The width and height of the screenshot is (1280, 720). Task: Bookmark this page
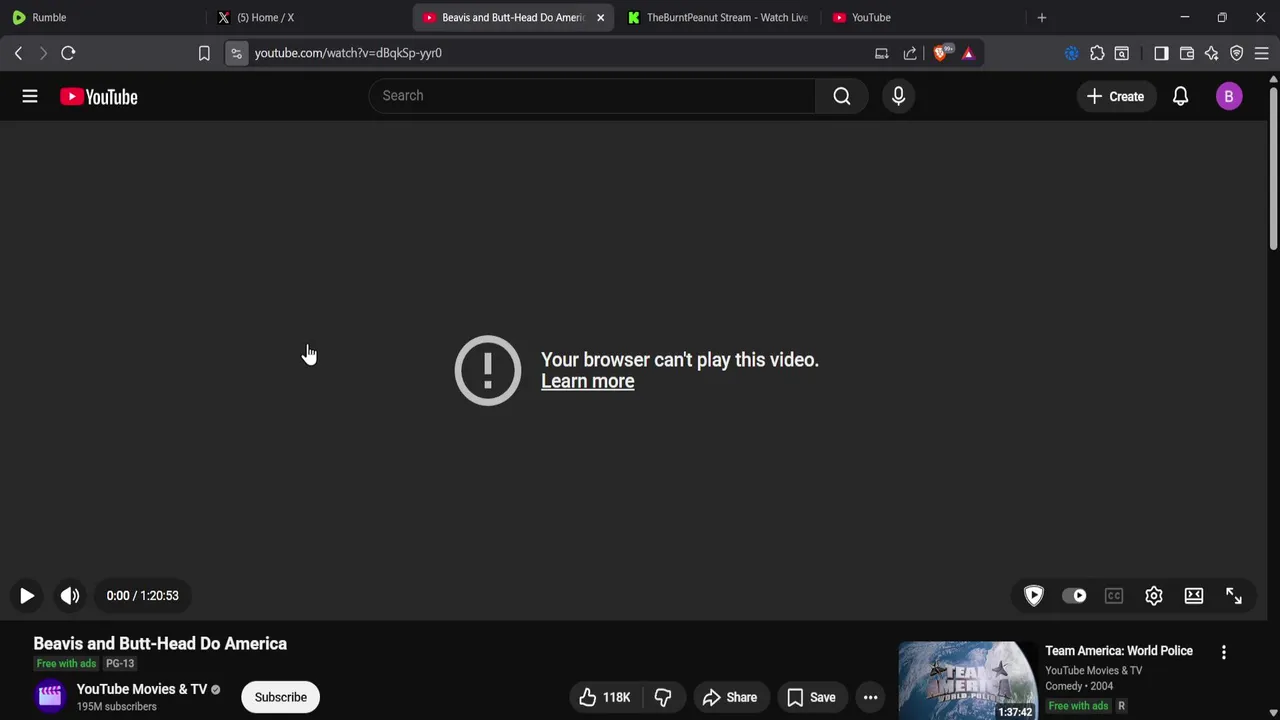click(x=204, y=53)
